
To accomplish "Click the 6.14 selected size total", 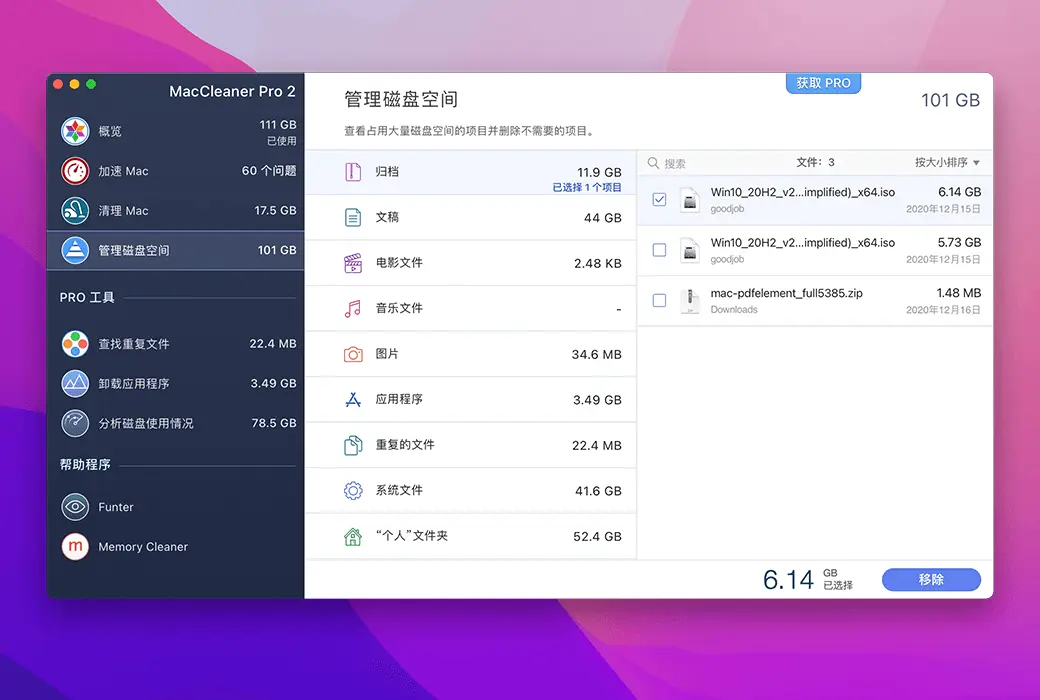I will [788, 580].
